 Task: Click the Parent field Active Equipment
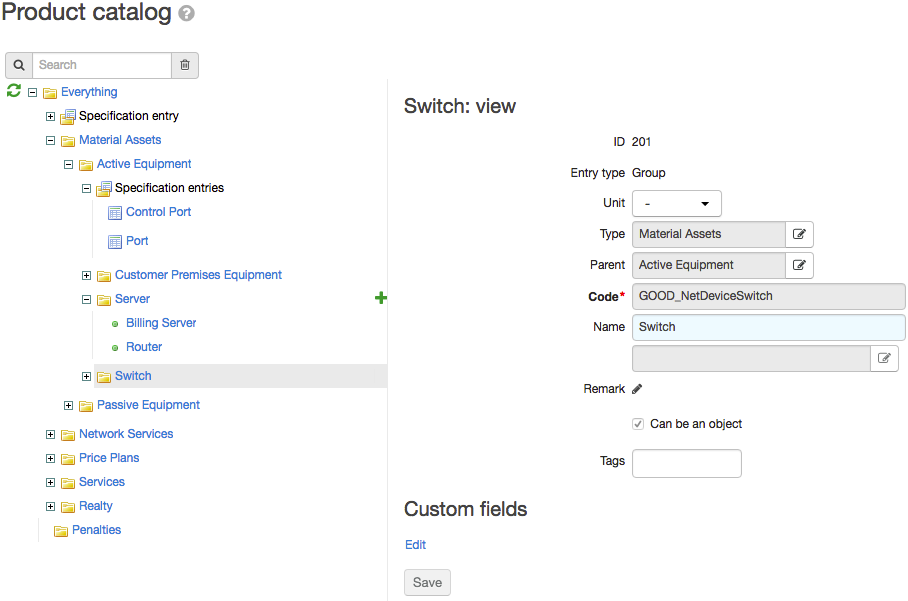coord(709,265)
